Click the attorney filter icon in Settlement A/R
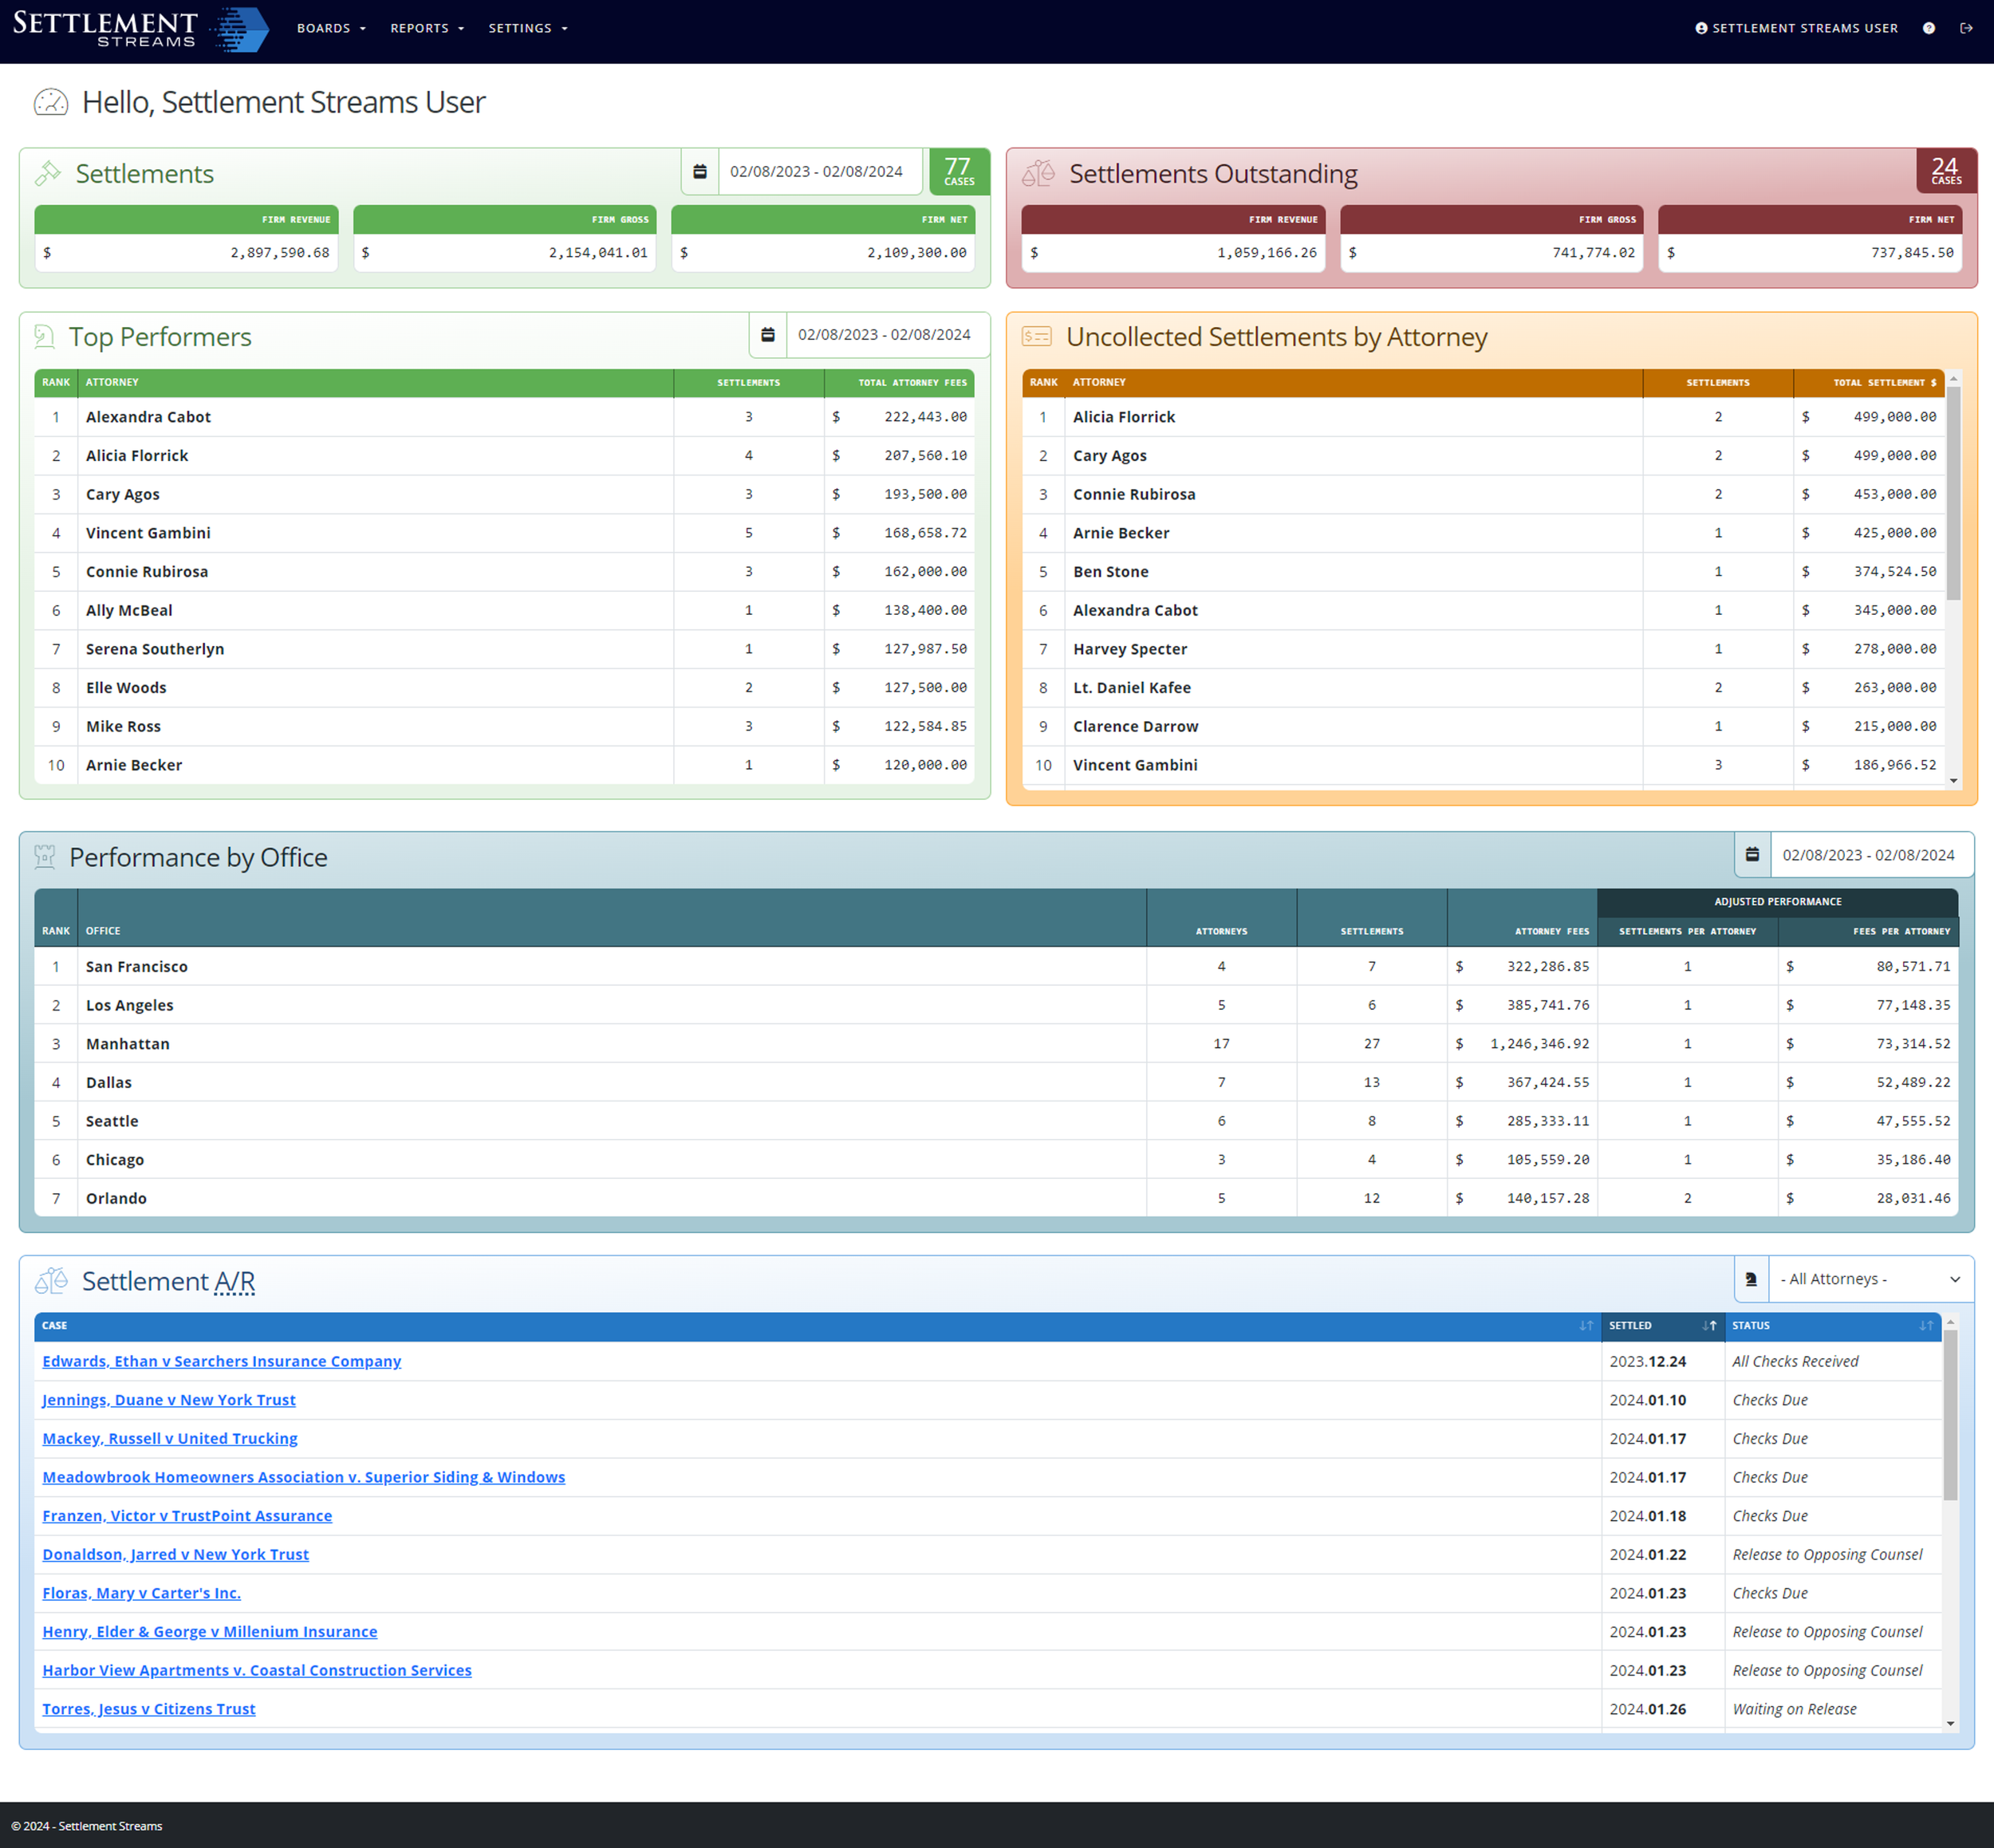This screenshot has height=1848, width=1994. pos(1751,1279)
